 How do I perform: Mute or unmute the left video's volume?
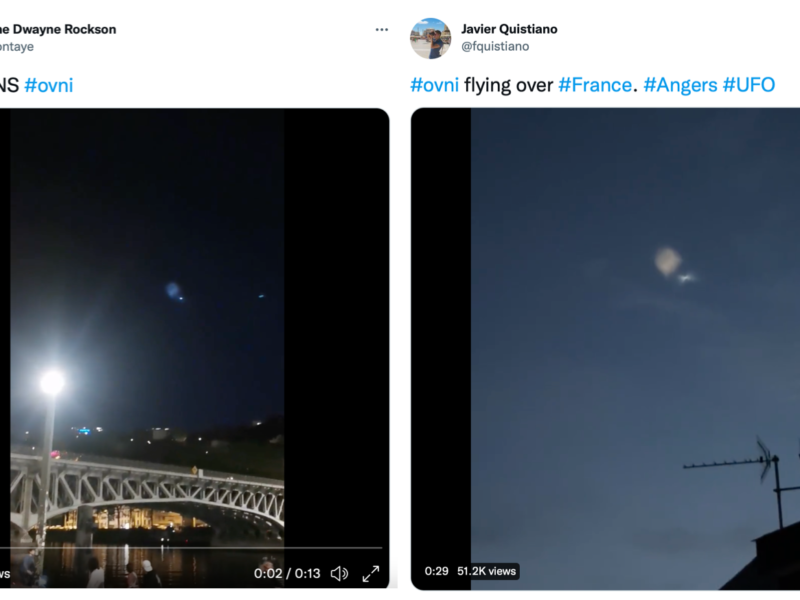click(339, 573)
